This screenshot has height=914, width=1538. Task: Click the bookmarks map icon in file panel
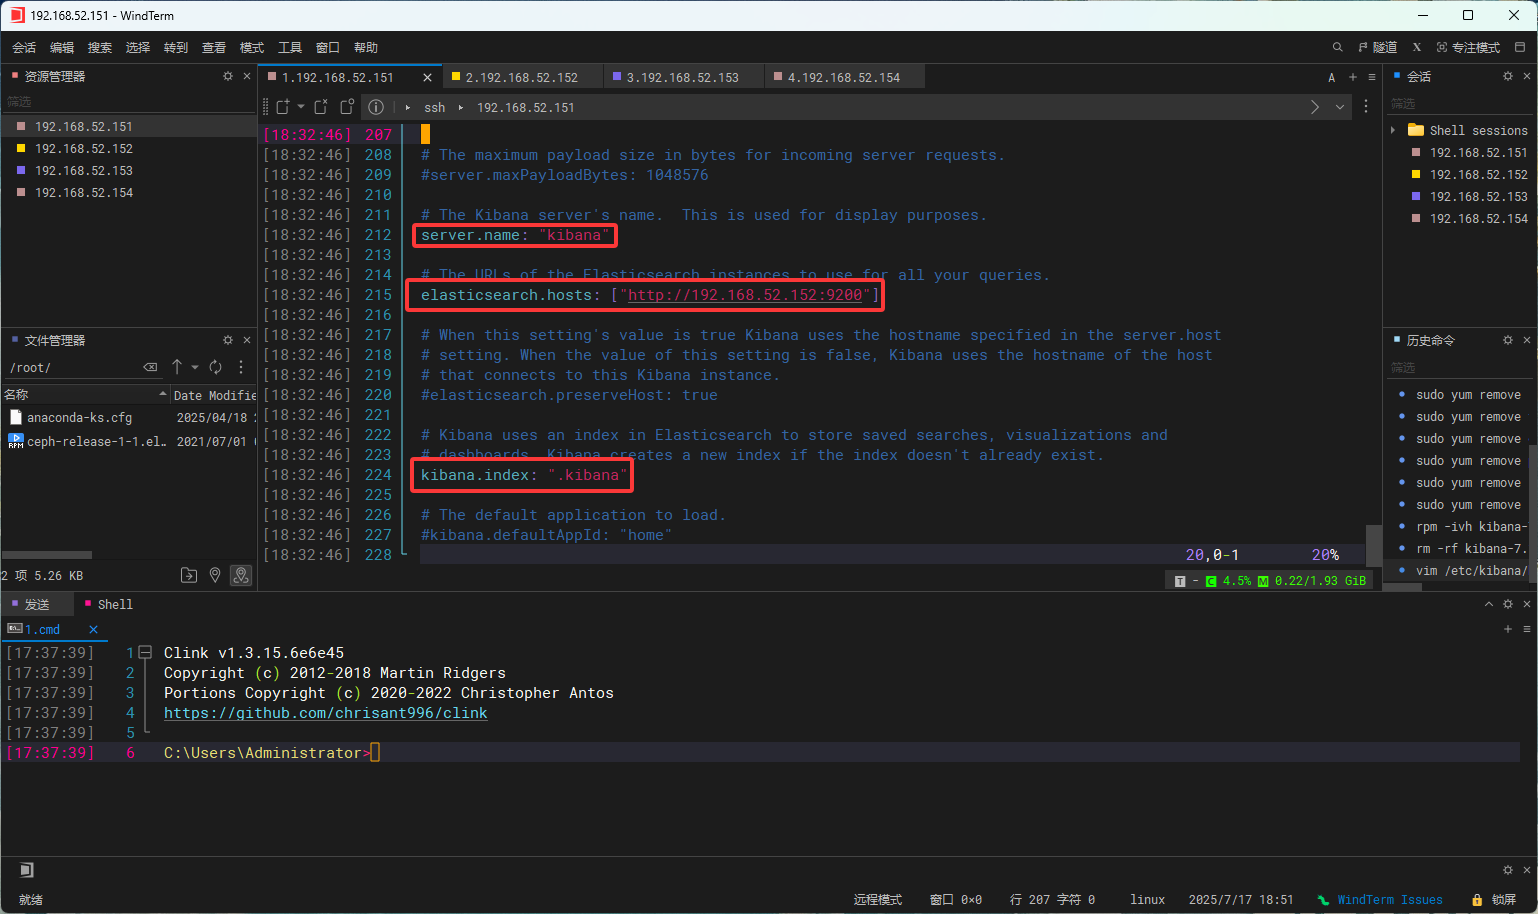(x=240, y=575)
